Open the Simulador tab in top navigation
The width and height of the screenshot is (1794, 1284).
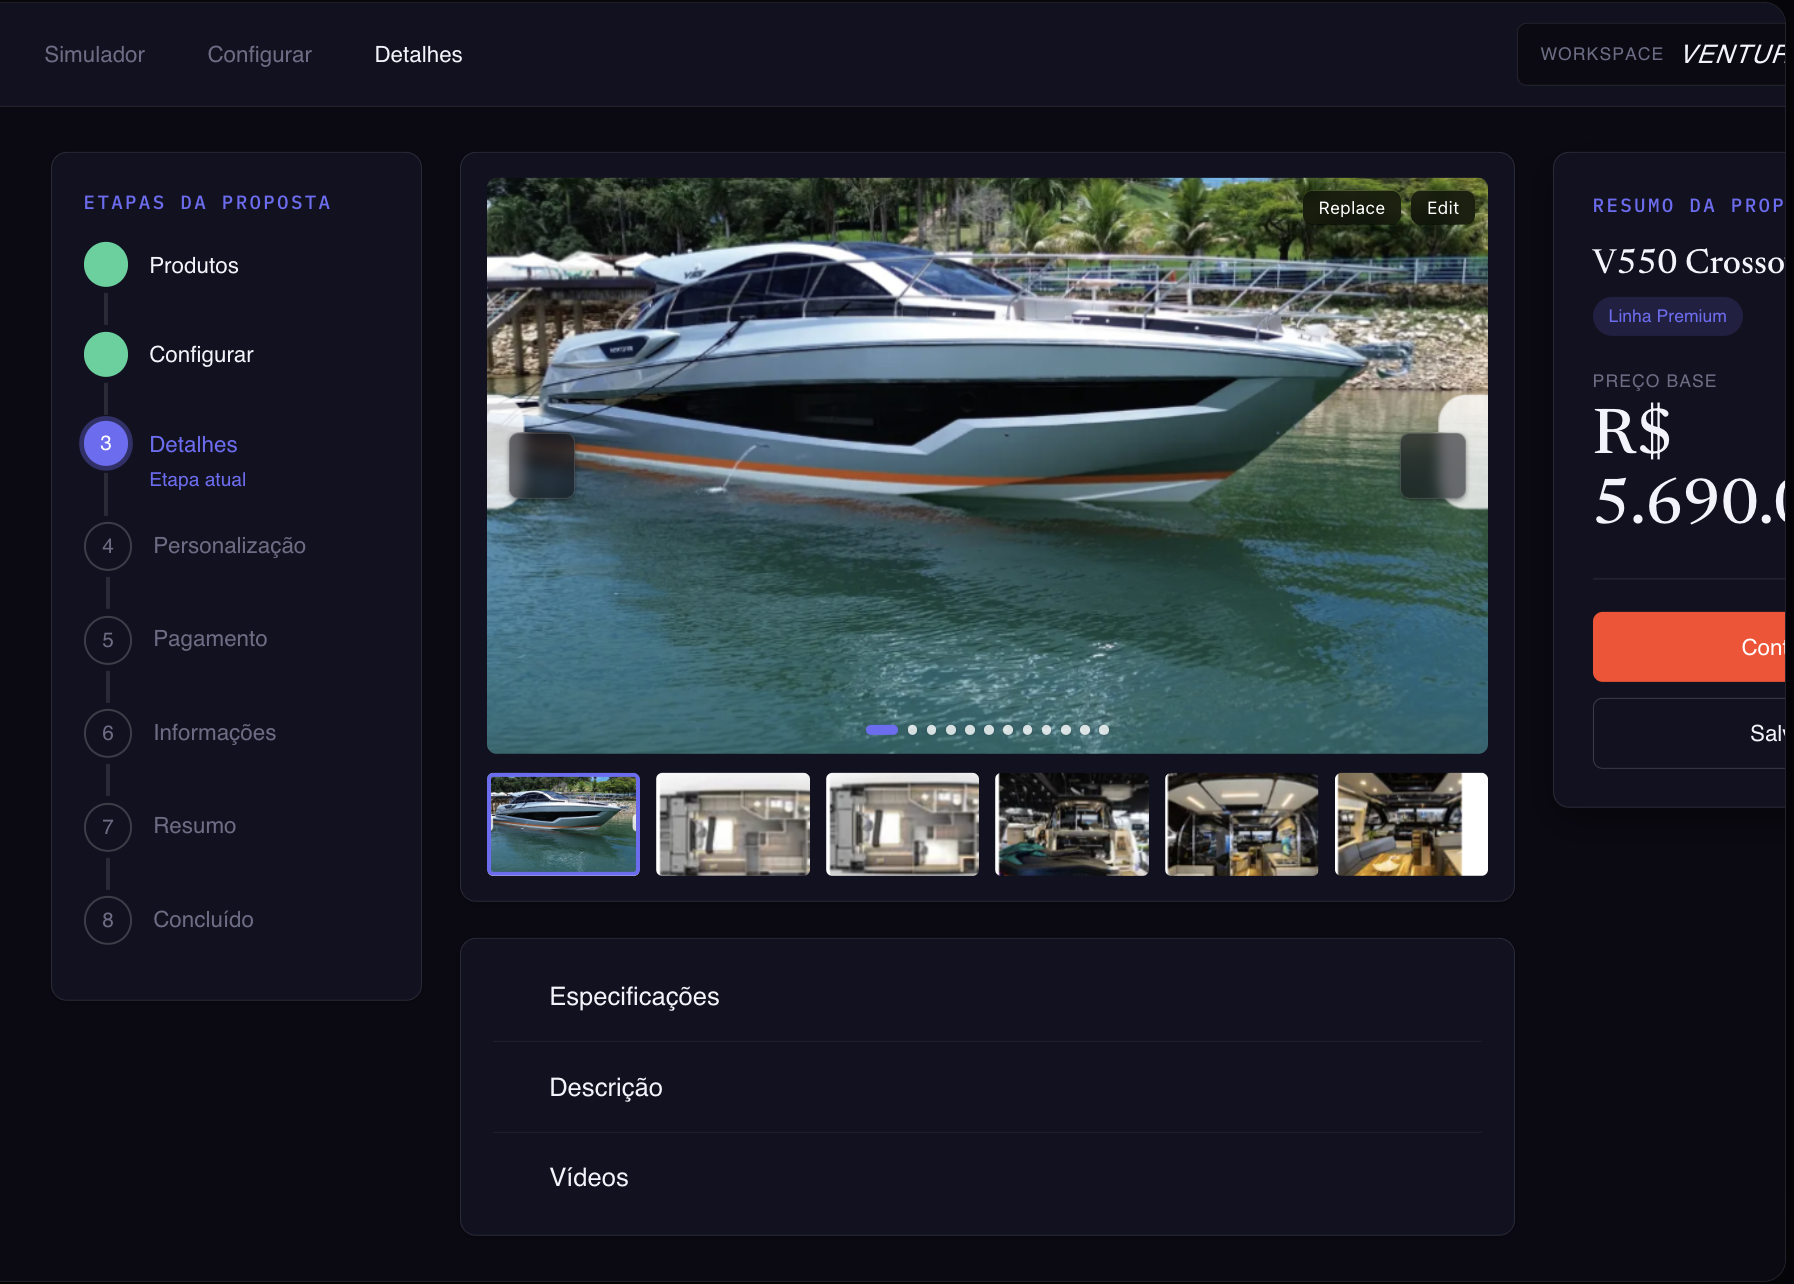pos(94,54)
